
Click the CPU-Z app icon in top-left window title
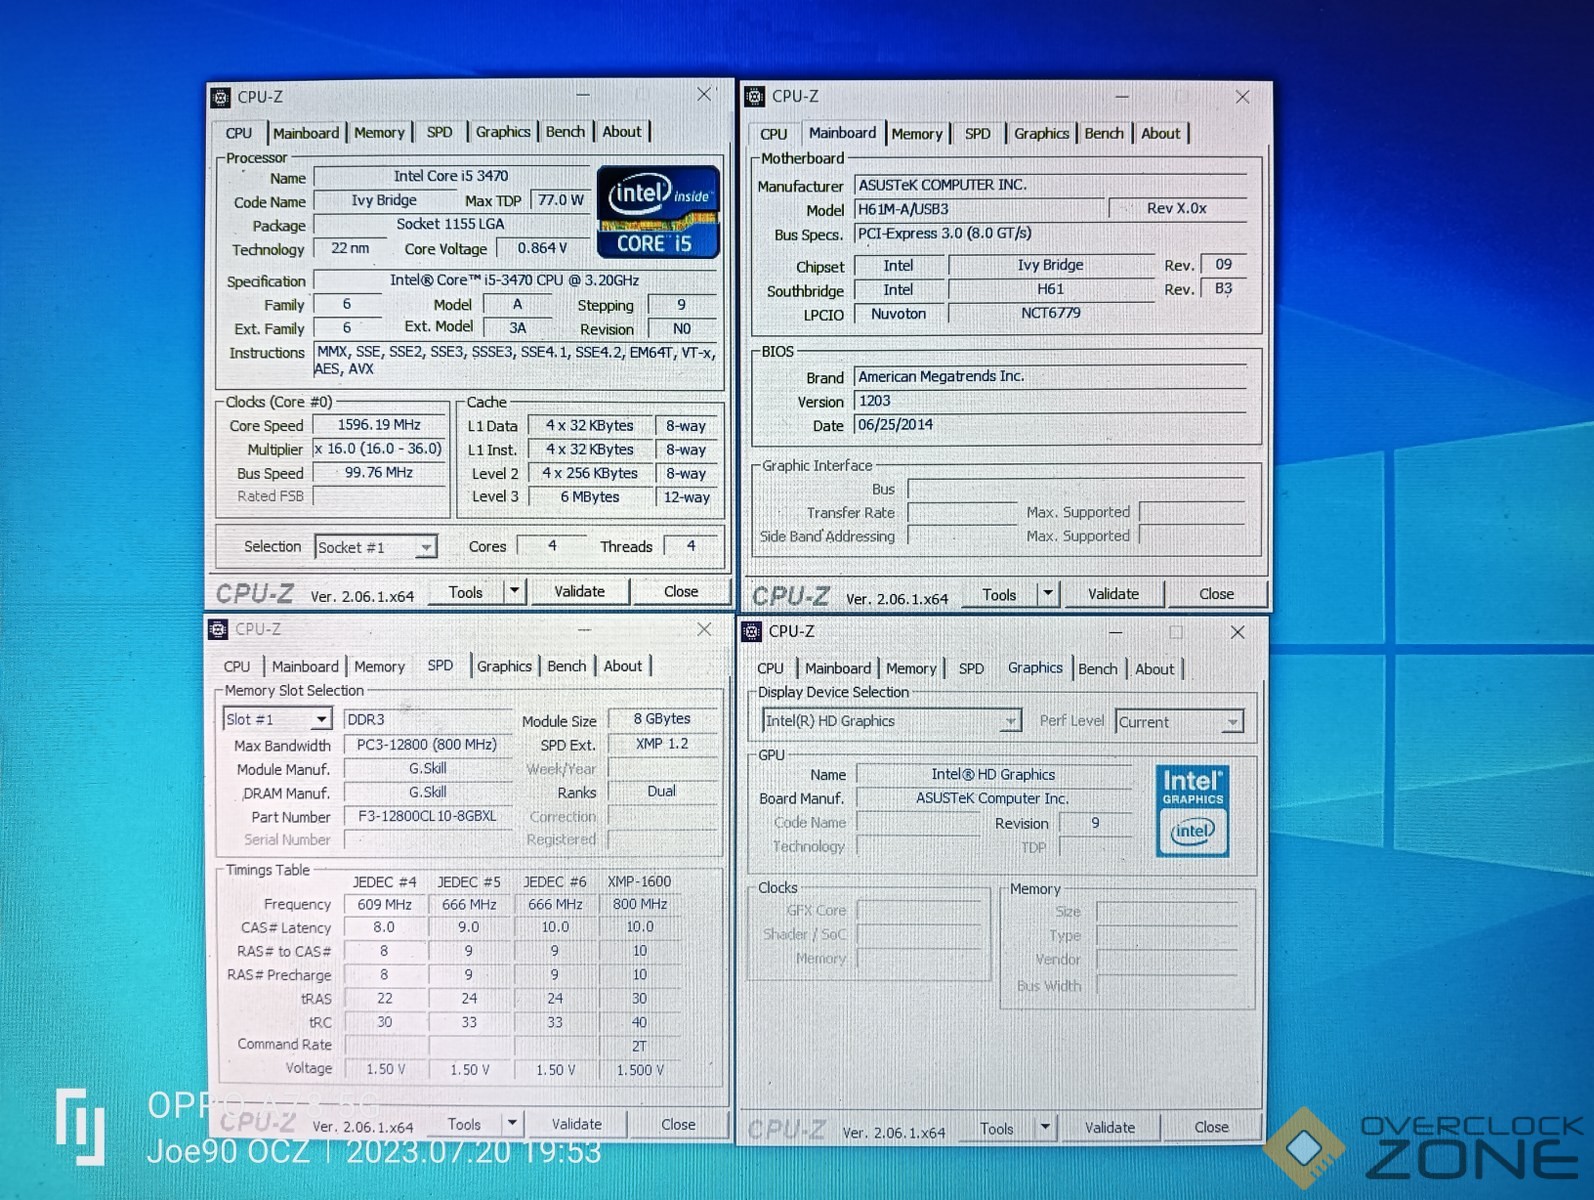(x=221, y=97)
